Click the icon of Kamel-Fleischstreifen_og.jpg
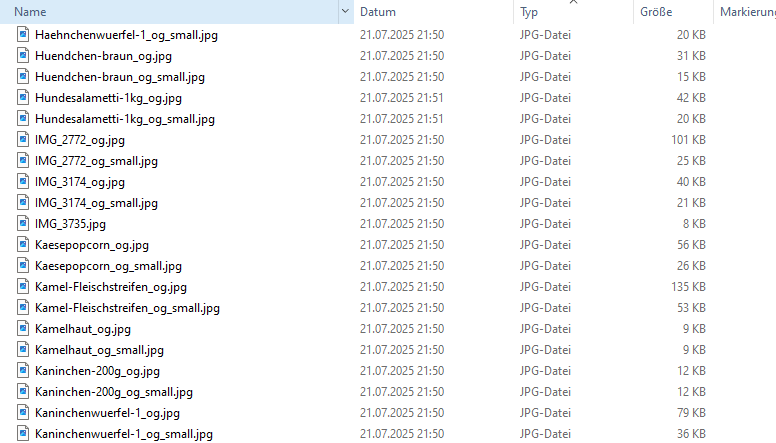This screenshot has height=443, width=776. pos(23,286)
